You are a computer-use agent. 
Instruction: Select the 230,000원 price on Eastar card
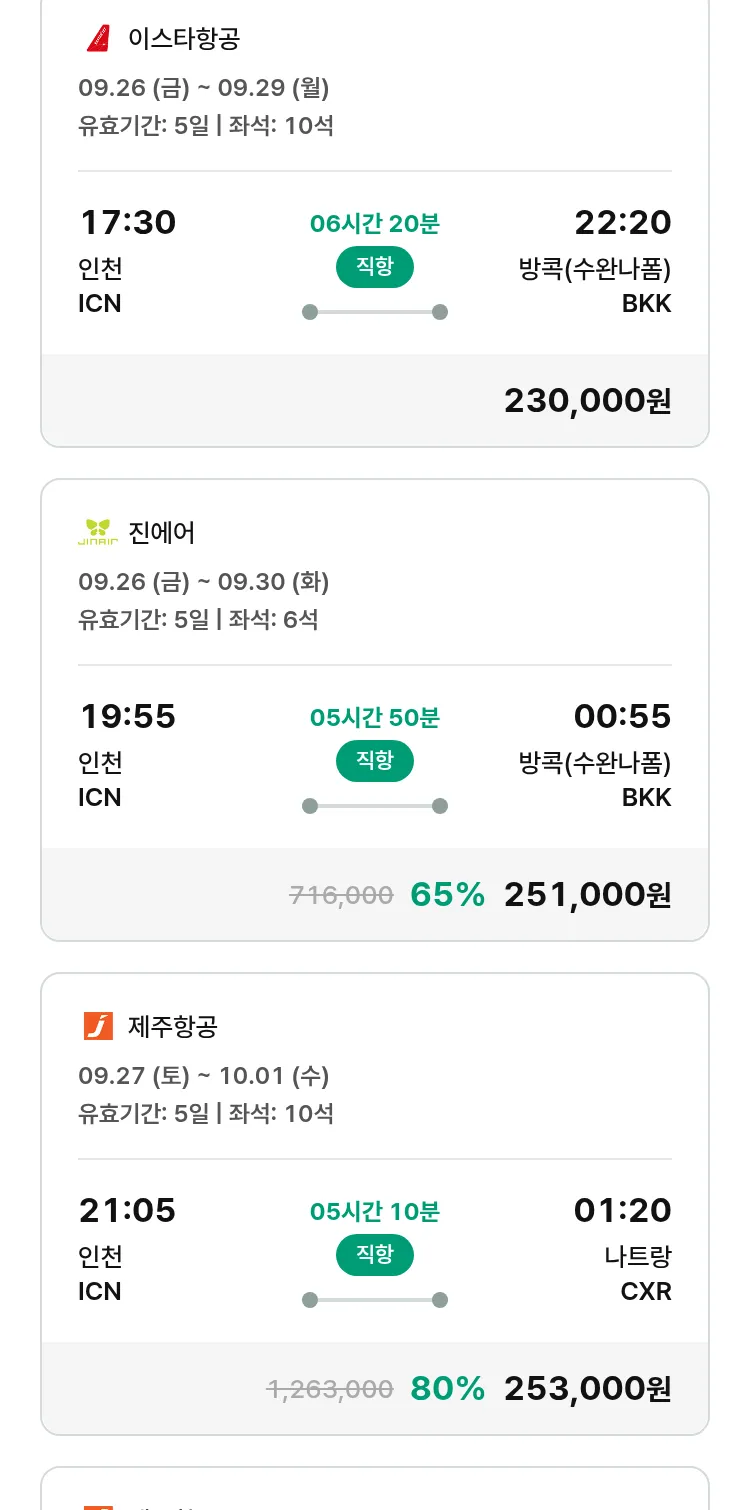coord(587,401)
